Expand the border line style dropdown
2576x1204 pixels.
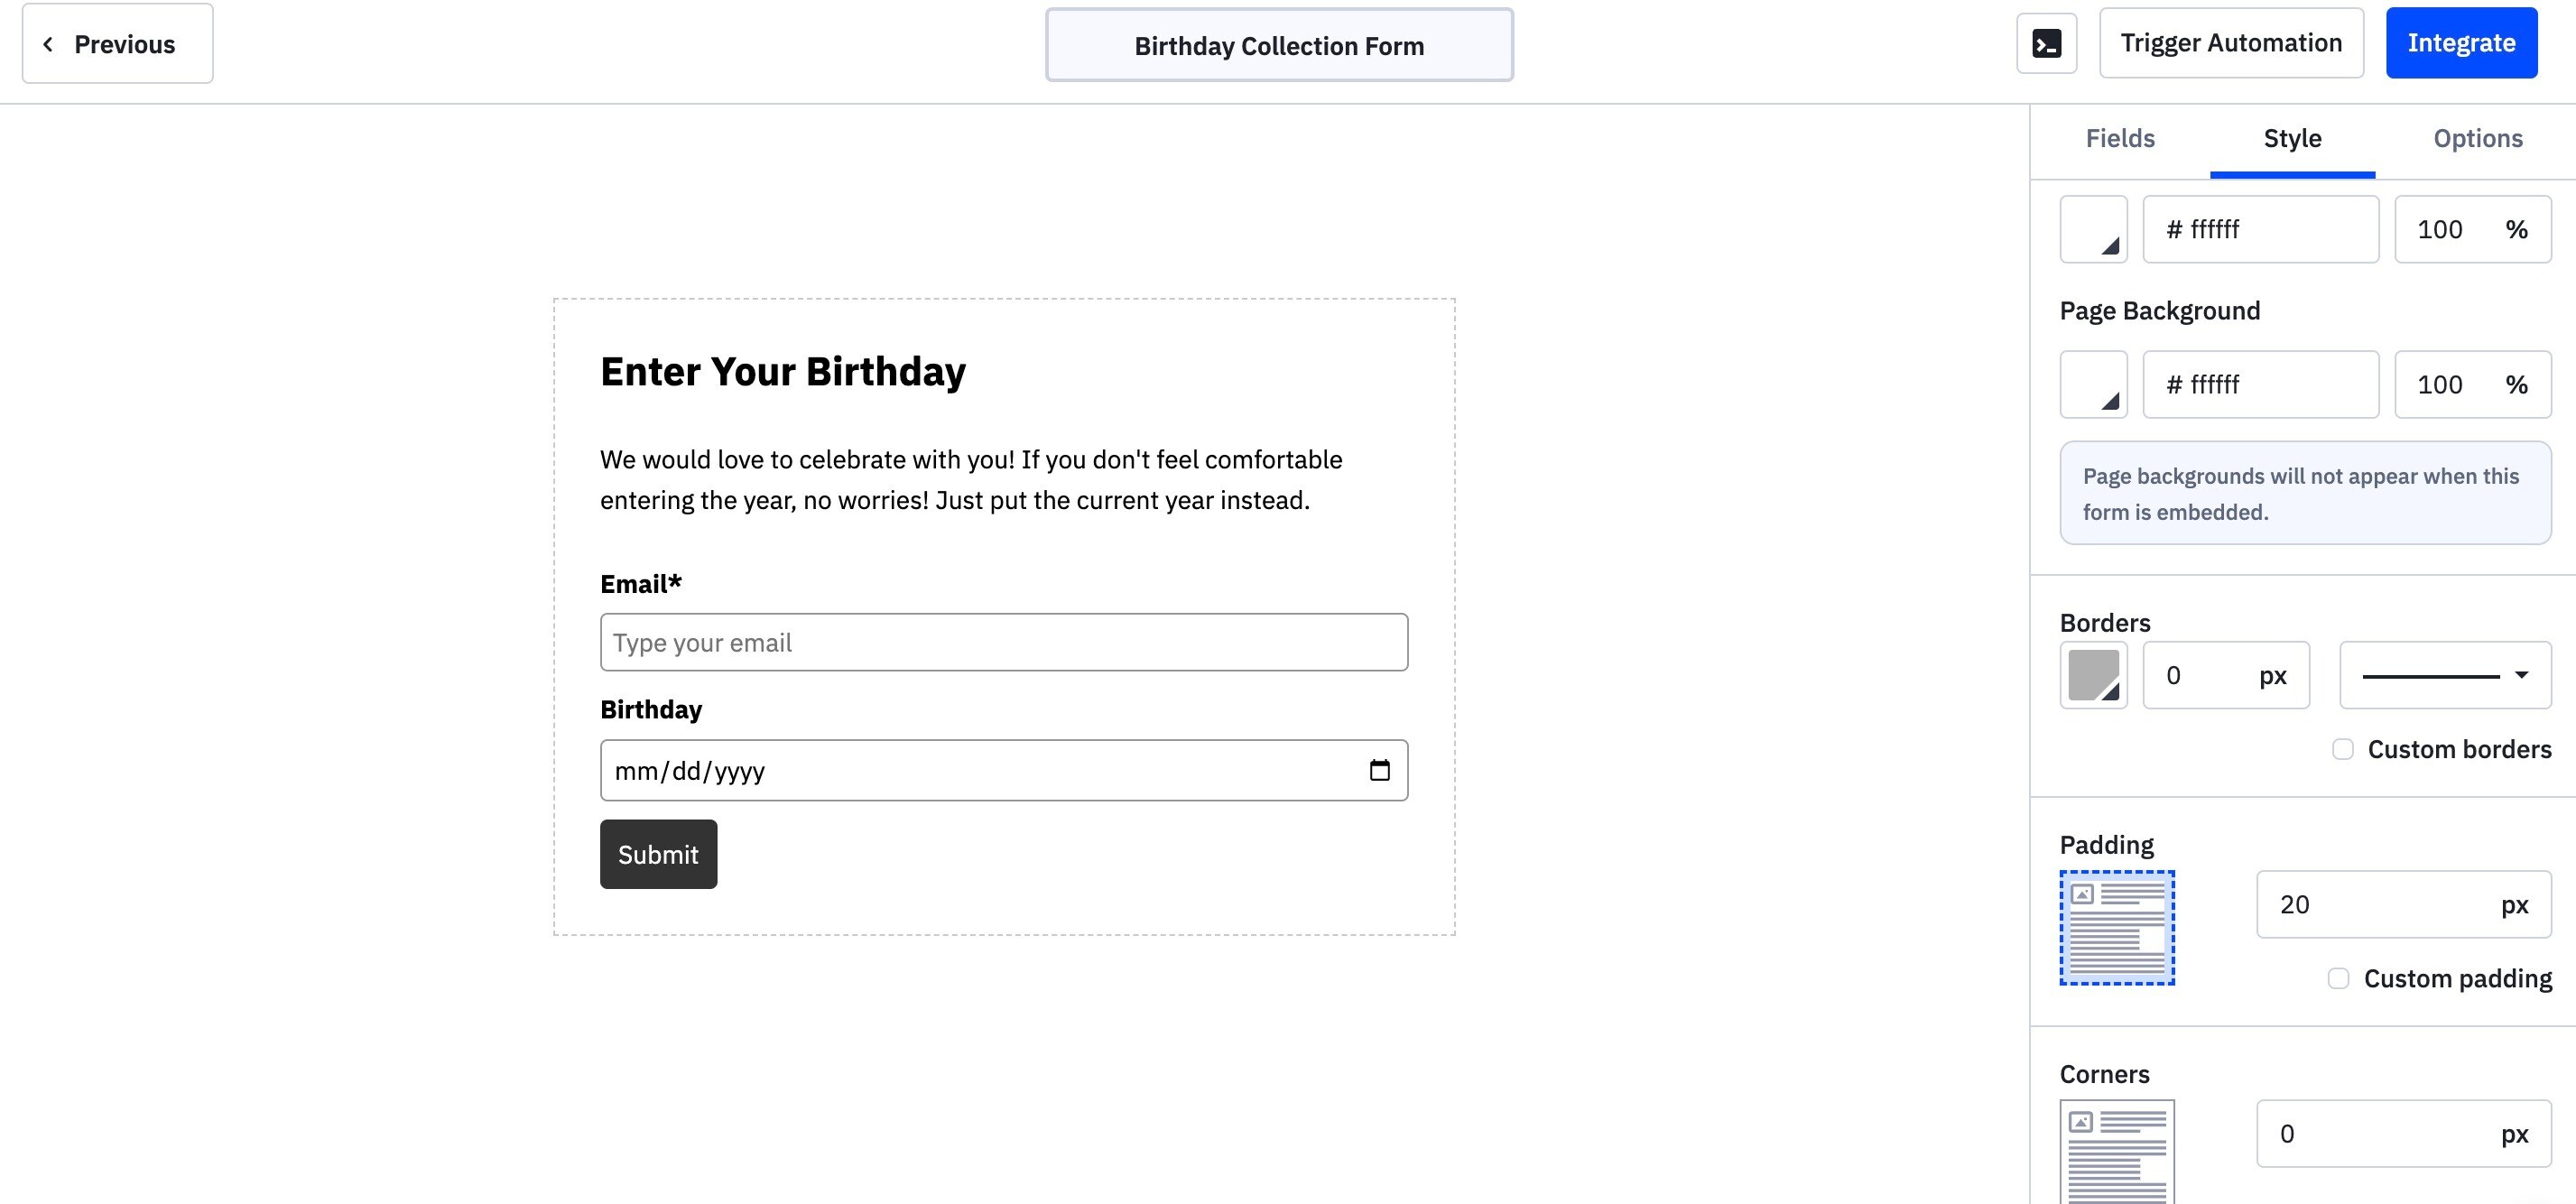[2445, 675]
